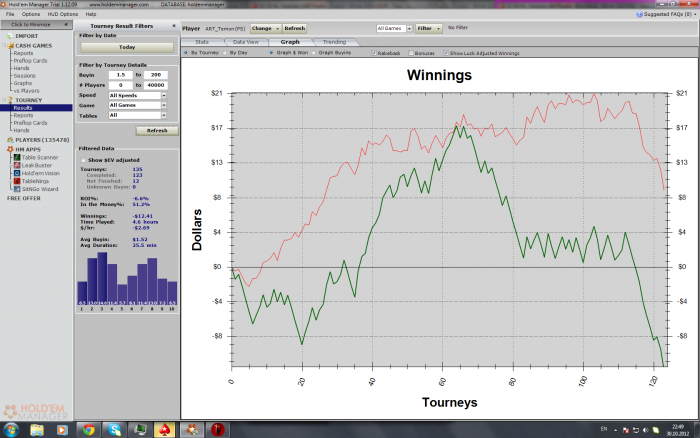Open Skype from taskbar
Viewport: 700px width, 438px height.
pos(115,430)
